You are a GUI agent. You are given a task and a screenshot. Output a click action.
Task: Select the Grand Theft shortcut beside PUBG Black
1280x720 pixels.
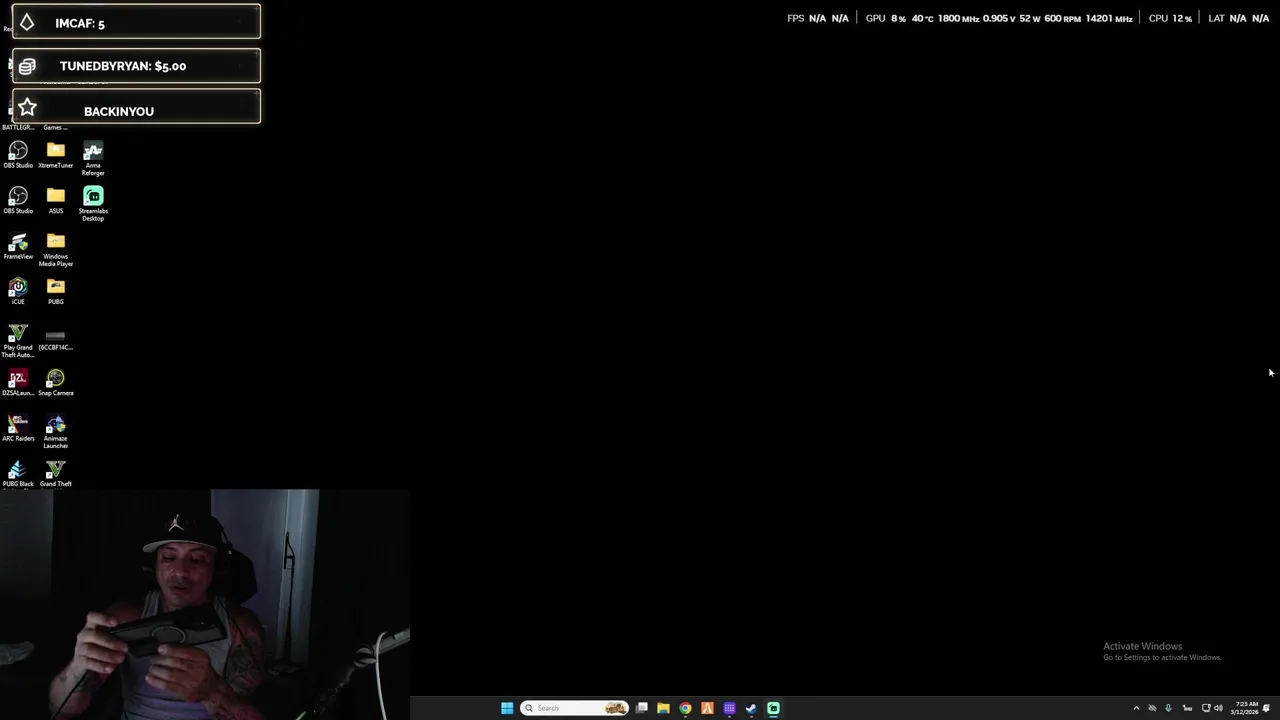[56, 474]
